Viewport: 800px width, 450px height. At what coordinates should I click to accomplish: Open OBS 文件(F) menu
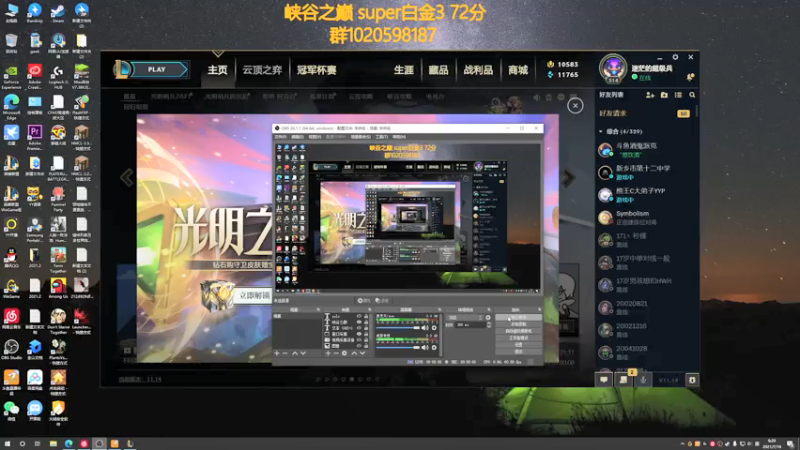280,137
